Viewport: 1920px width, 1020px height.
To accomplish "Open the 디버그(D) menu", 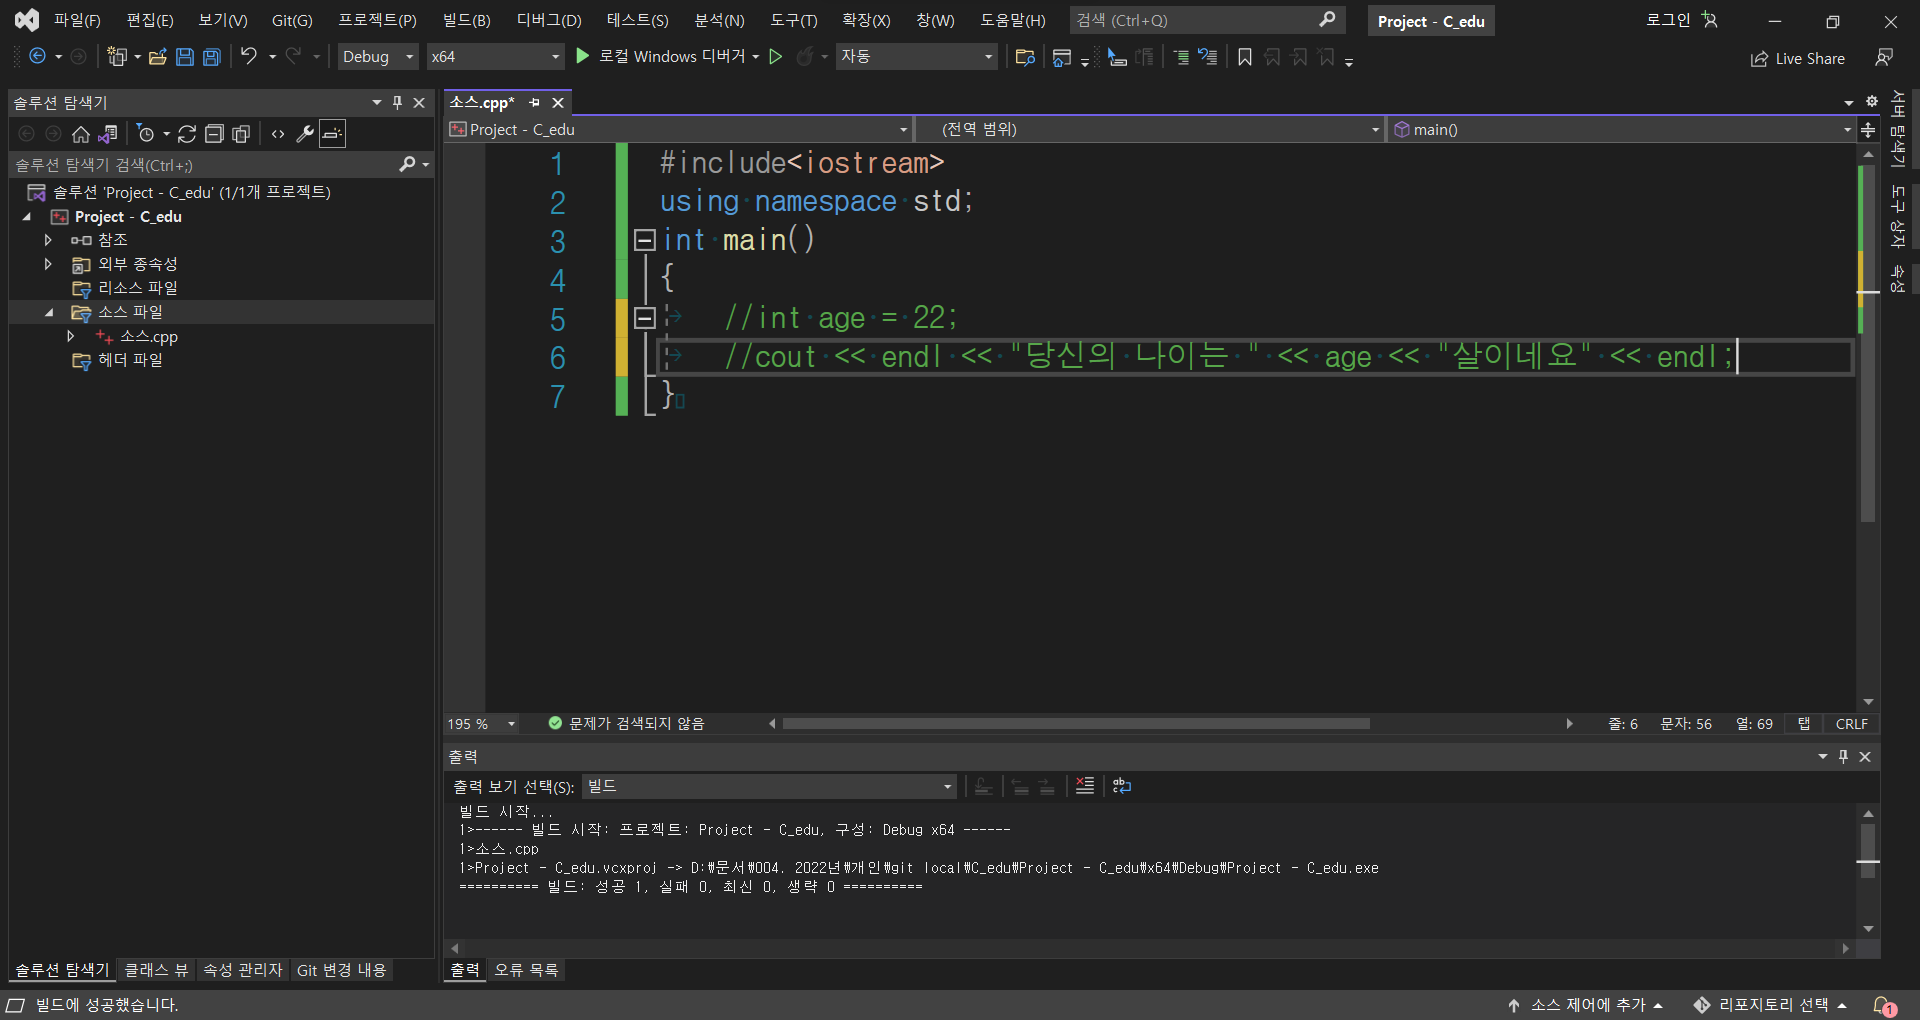I will coord(549,20).
